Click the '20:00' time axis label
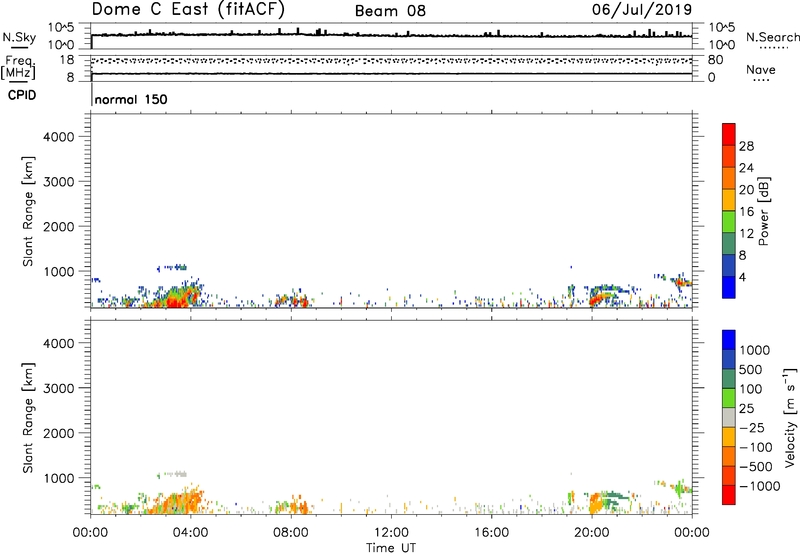Image resolution: width=800 pixels, height=554 pixels. pyautogui.click(x=591, y=533)
